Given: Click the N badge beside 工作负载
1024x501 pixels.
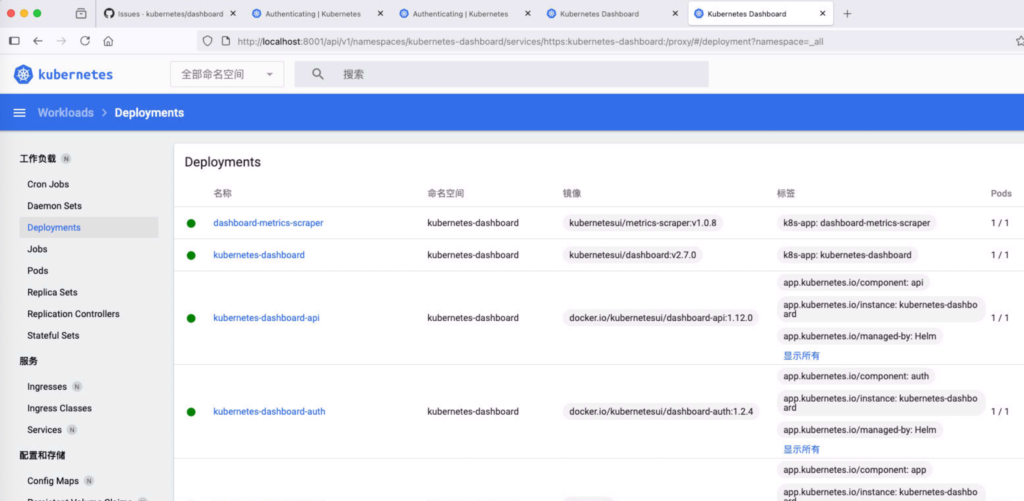Looking at the screenshot, I should (x=66, y=159).
